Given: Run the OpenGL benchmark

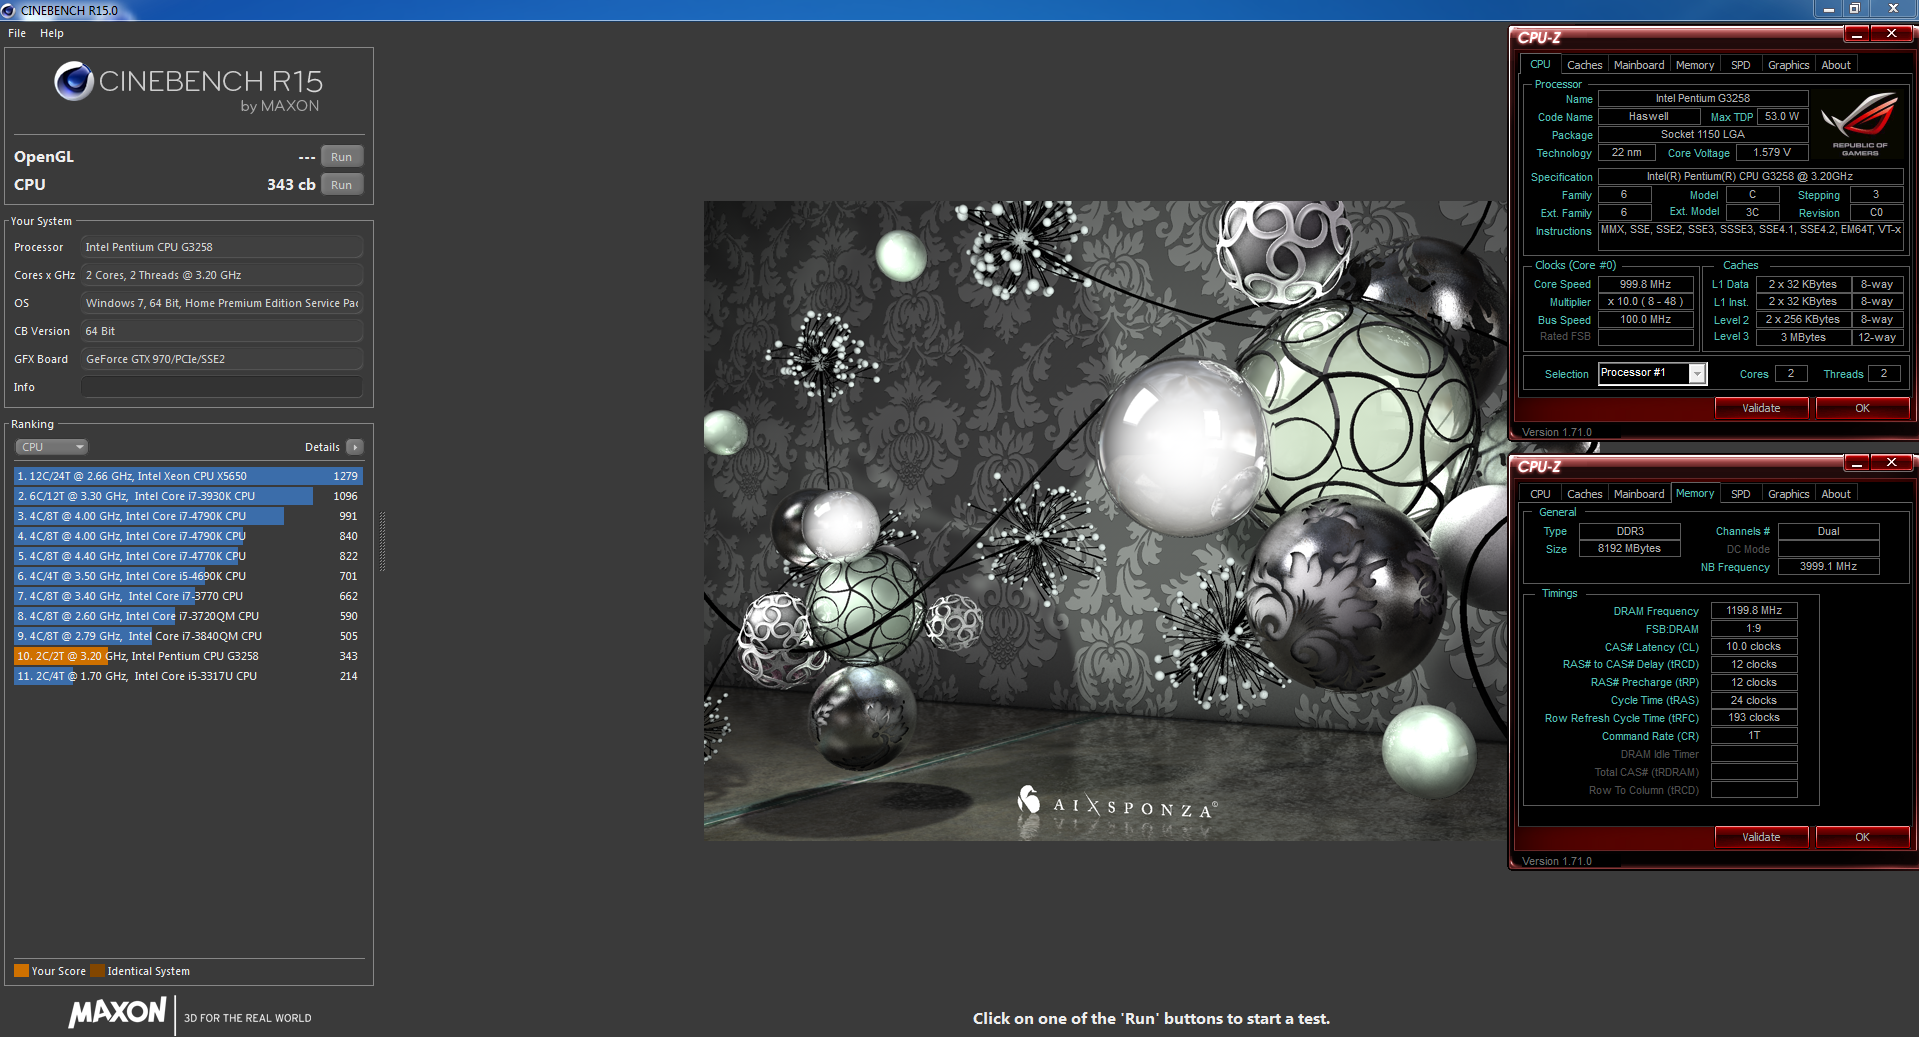Looking at the screenshot, I should tap(341, 157).
